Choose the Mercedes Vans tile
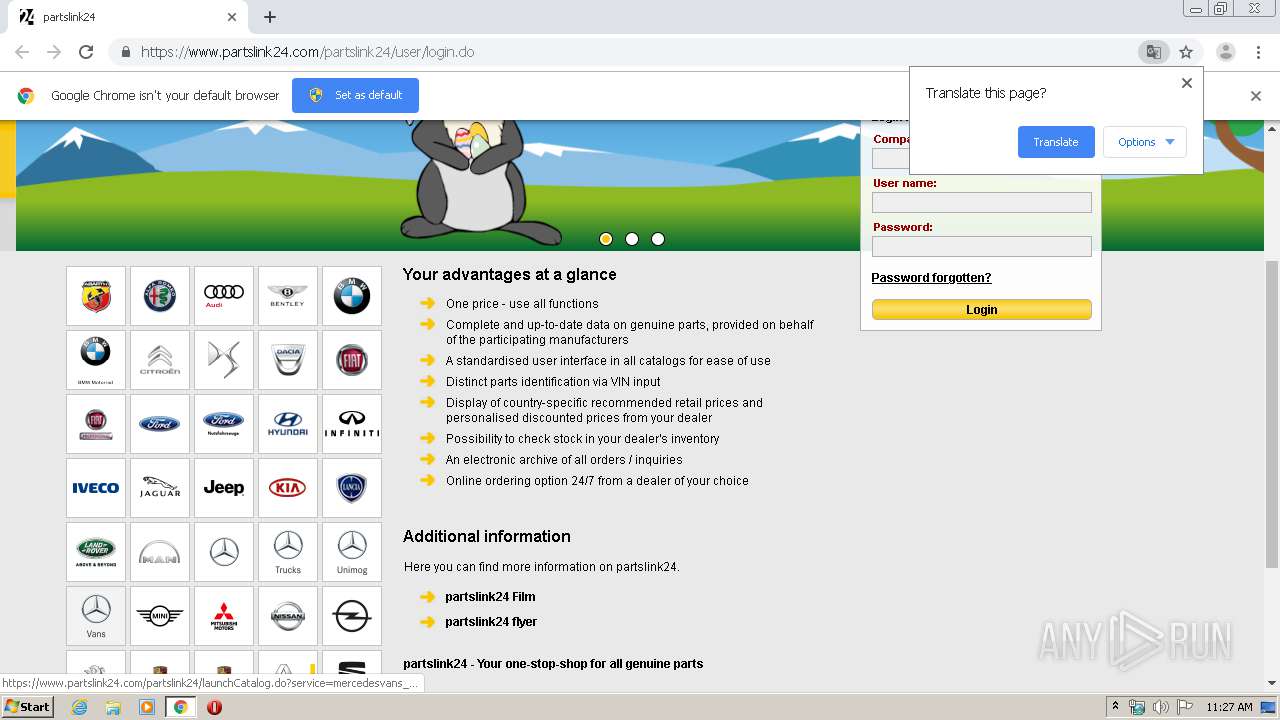 (x=96, y=616)
